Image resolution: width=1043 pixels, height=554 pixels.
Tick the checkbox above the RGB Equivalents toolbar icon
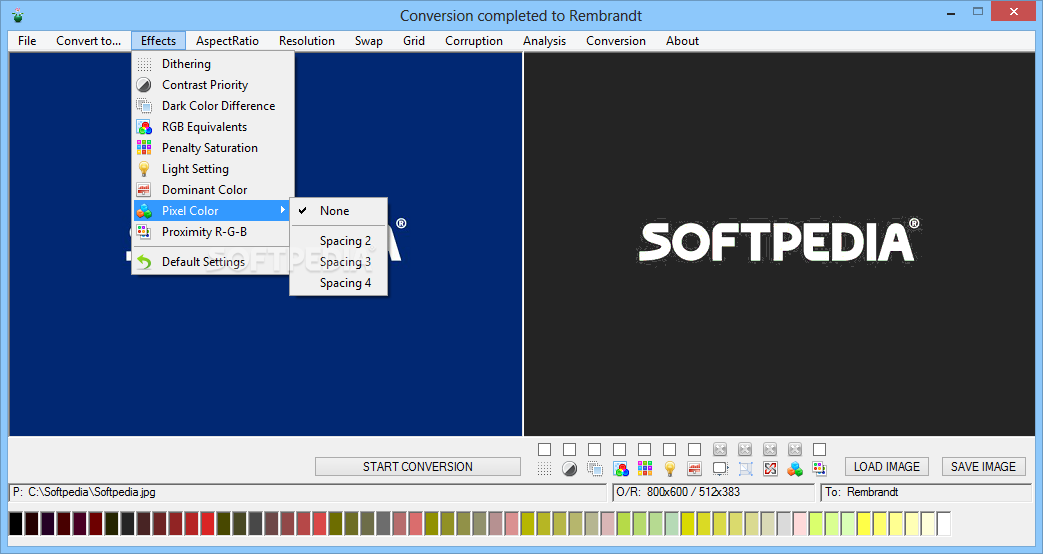click(x=619, y=450)
